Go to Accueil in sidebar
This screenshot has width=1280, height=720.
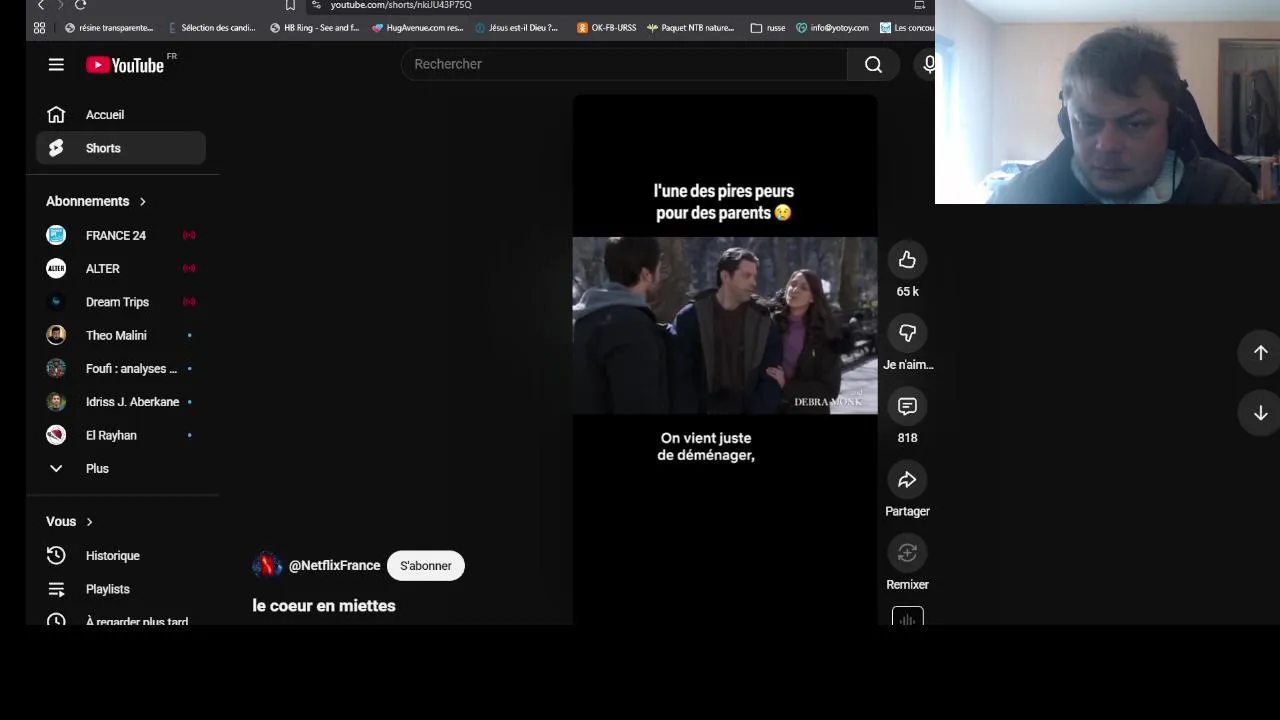pos(121,115)
